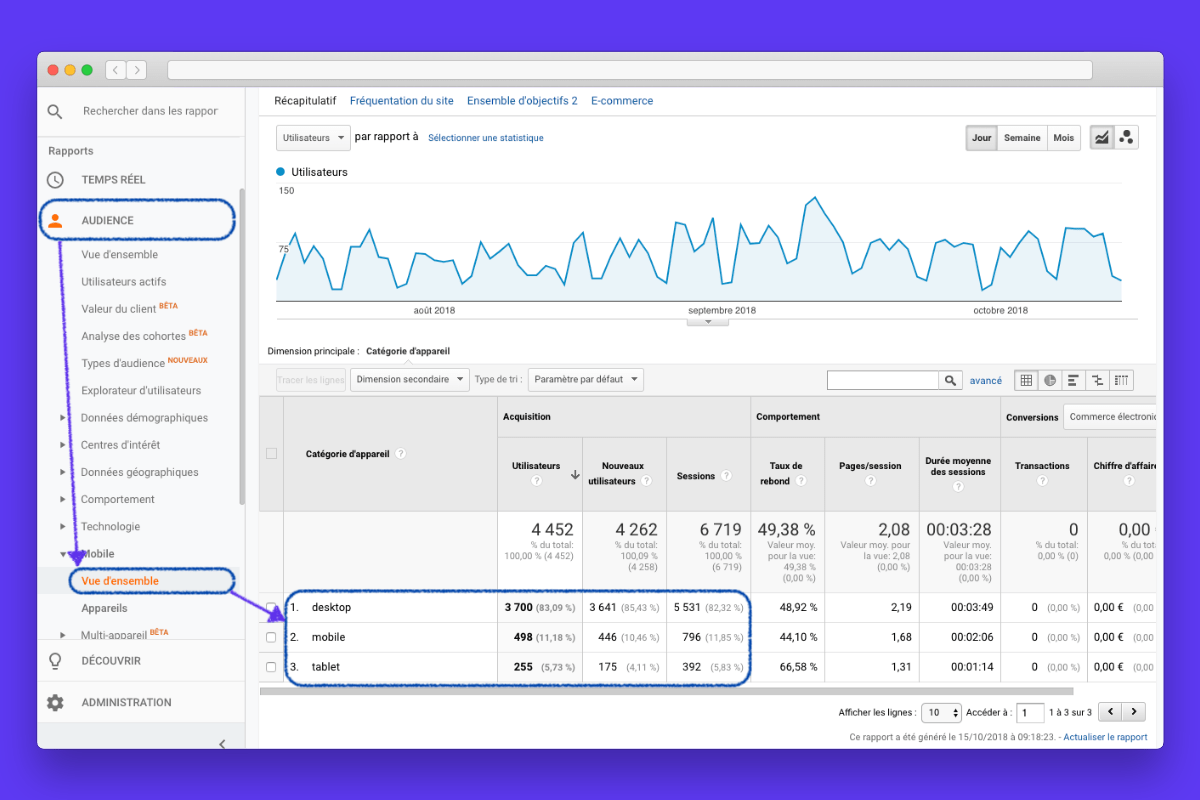Open the pivot table view icon
The height and width of the screenshot is (800, 1200).
tap(1121, 380)
